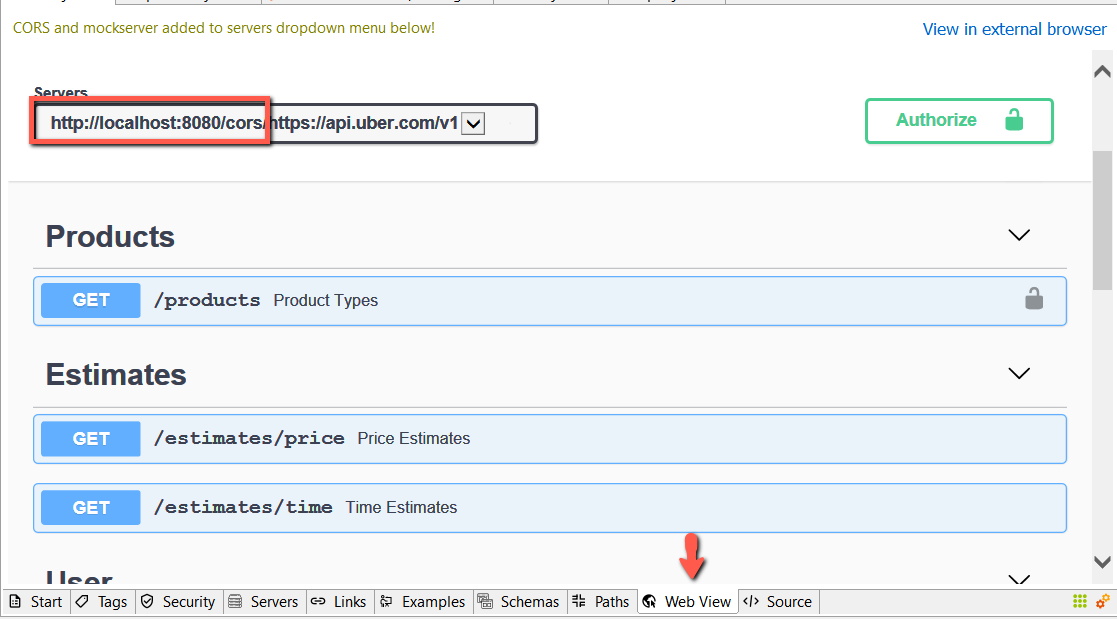Image resolution: width=1117 pixels, height=619 pixels.
Task: Click the orange gears icon in status bar
Action: [1103, 601]
